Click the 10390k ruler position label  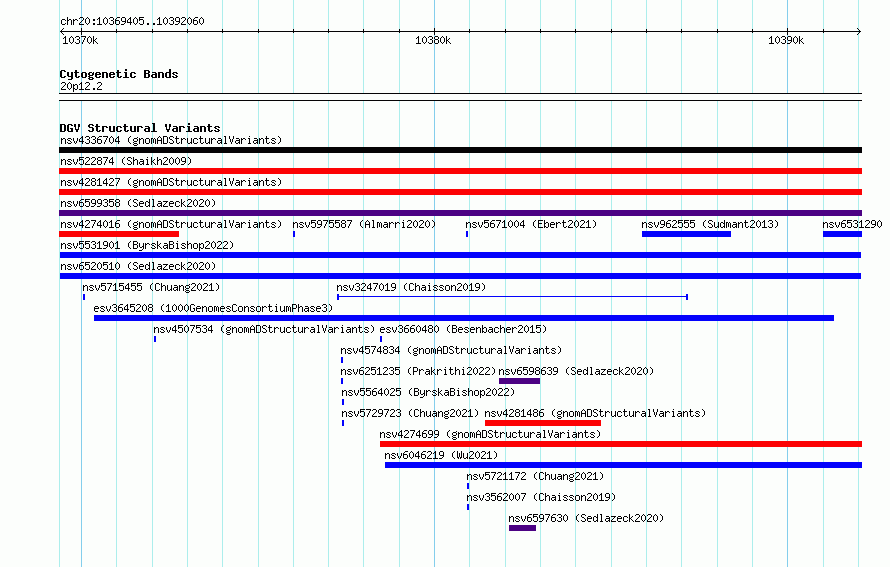point(786,40)
